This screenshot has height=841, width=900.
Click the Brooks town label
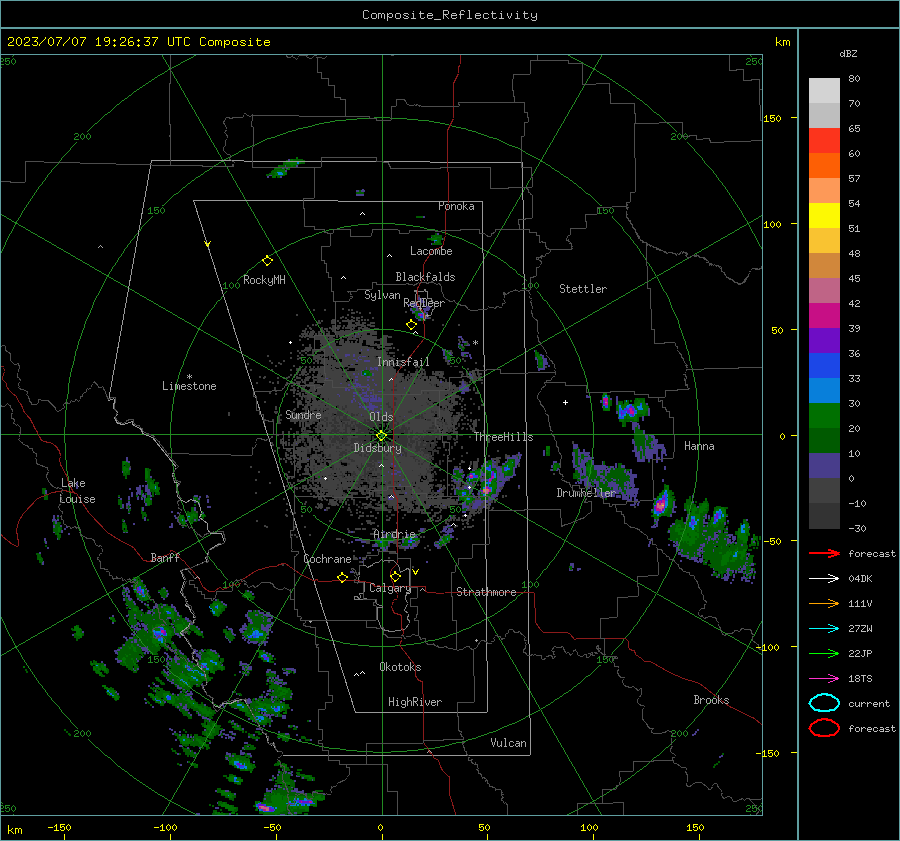coord(711,700)
